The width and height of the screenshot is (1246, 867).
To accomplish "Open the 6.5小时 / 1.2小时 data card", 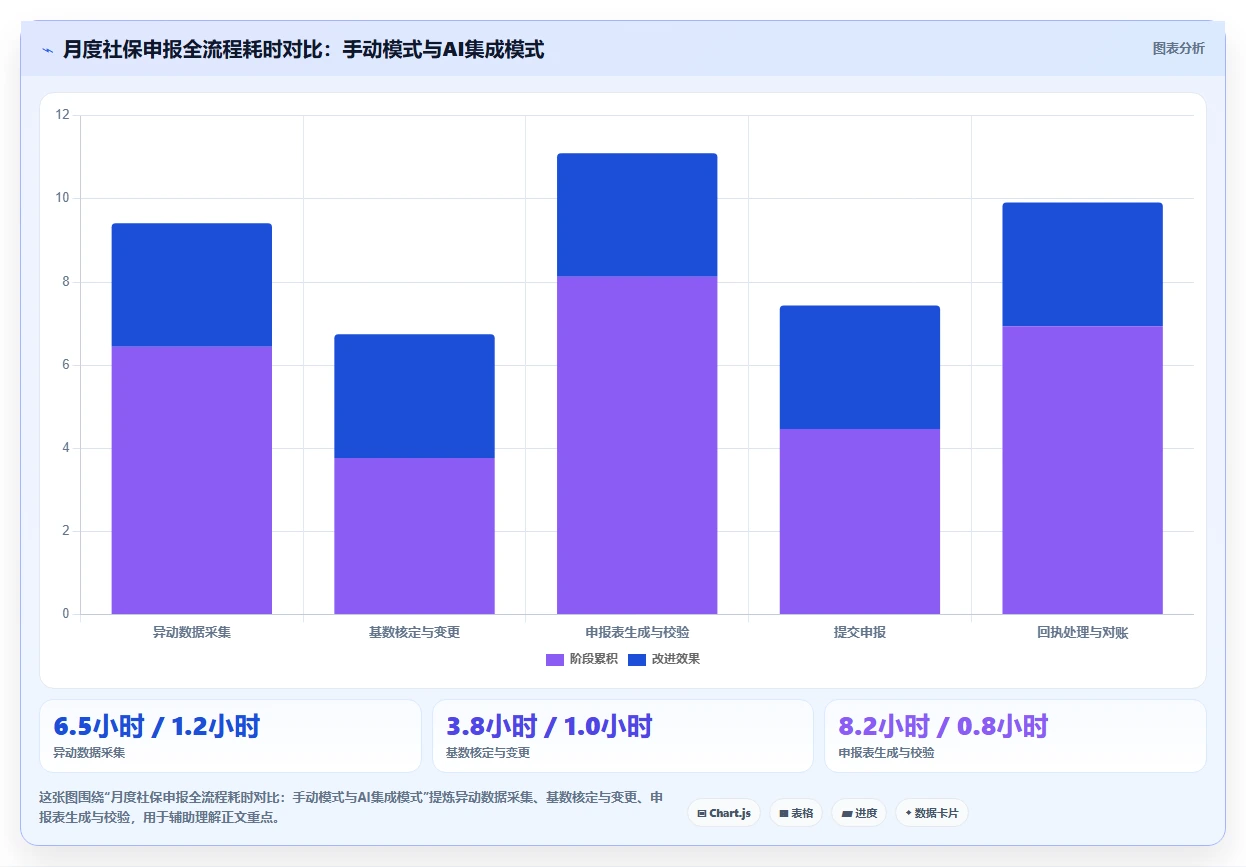I will pyautogui.click(x=230, y=736).
